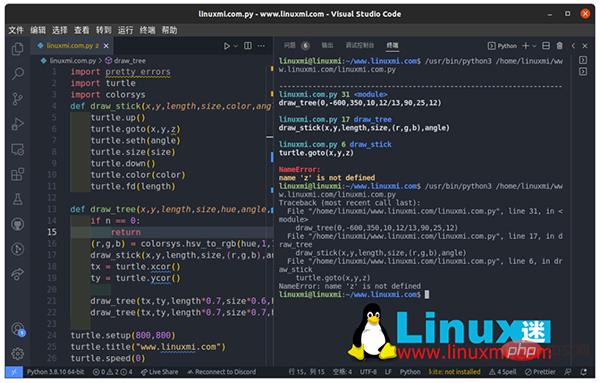Open the Explorer view in activity bar
The image size is (600, 383).
coord(17,49)
